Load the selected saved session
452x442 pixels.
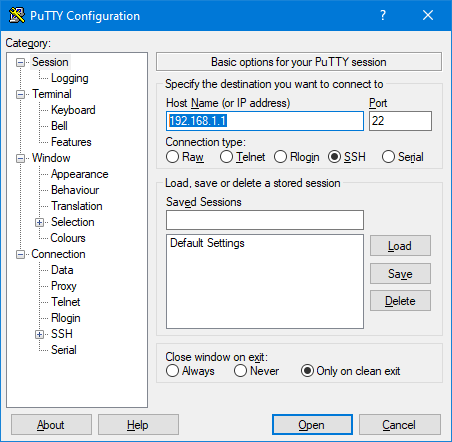[x=400, y=246]
